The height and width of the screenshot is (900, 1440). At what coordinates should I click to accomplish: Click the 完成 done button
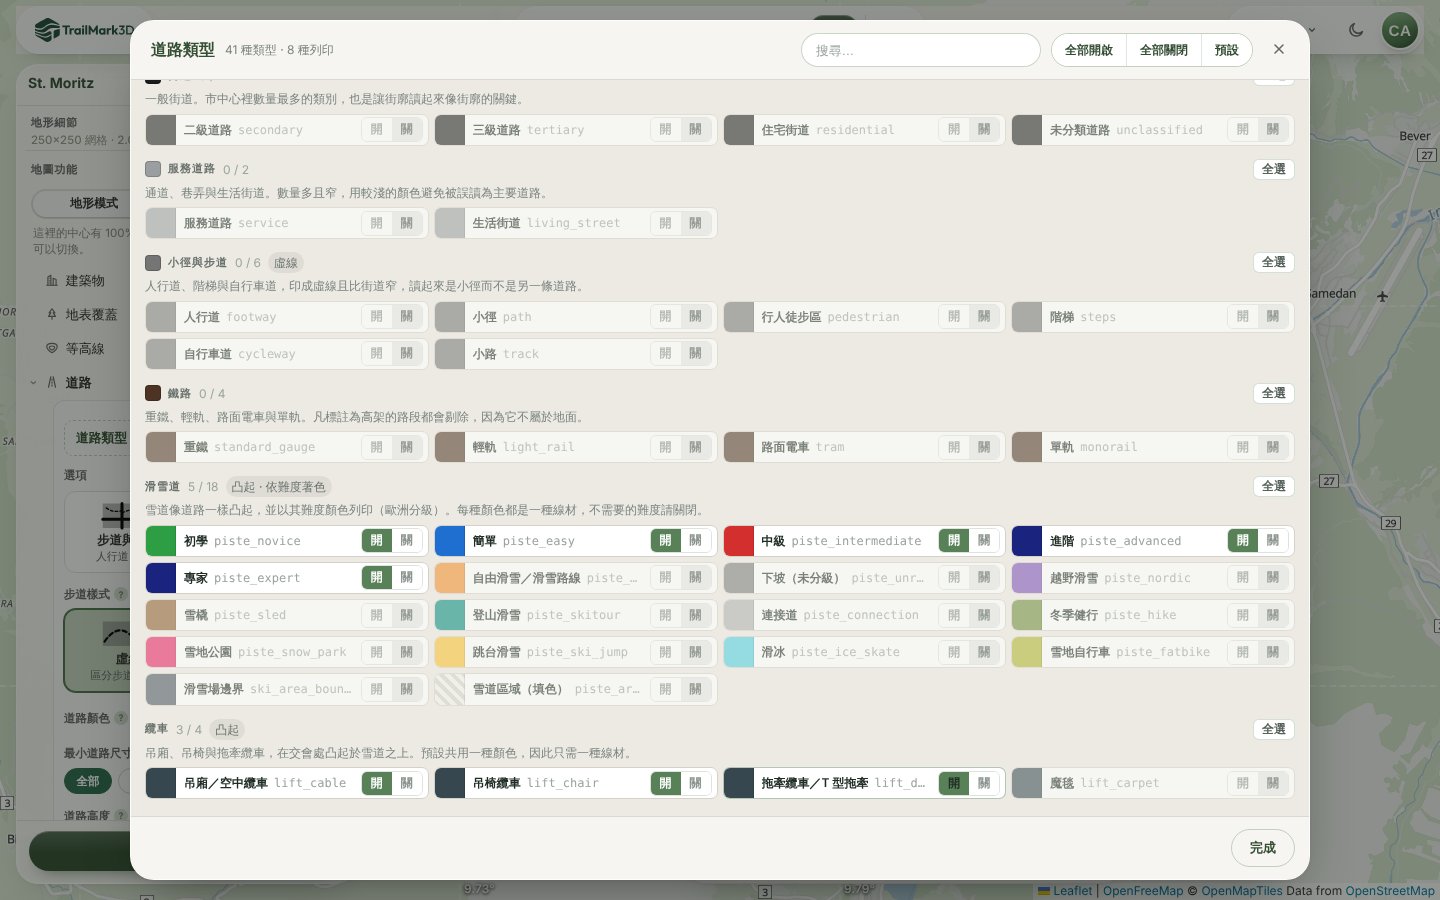click(x=1263, y=848)
